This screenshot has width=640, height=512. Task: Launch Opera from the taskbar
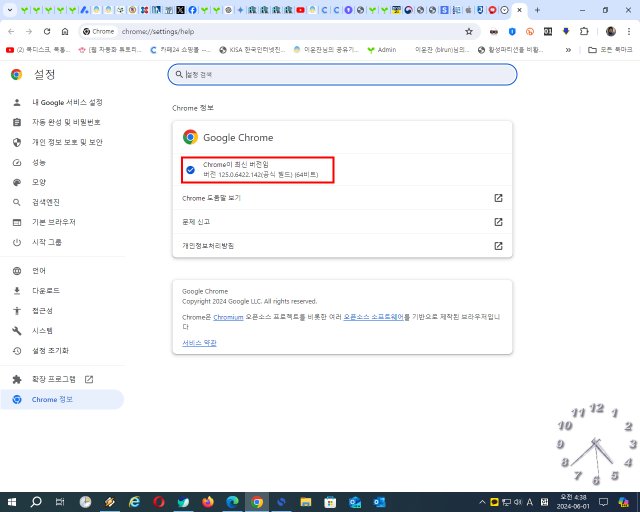tap(159, 502)
